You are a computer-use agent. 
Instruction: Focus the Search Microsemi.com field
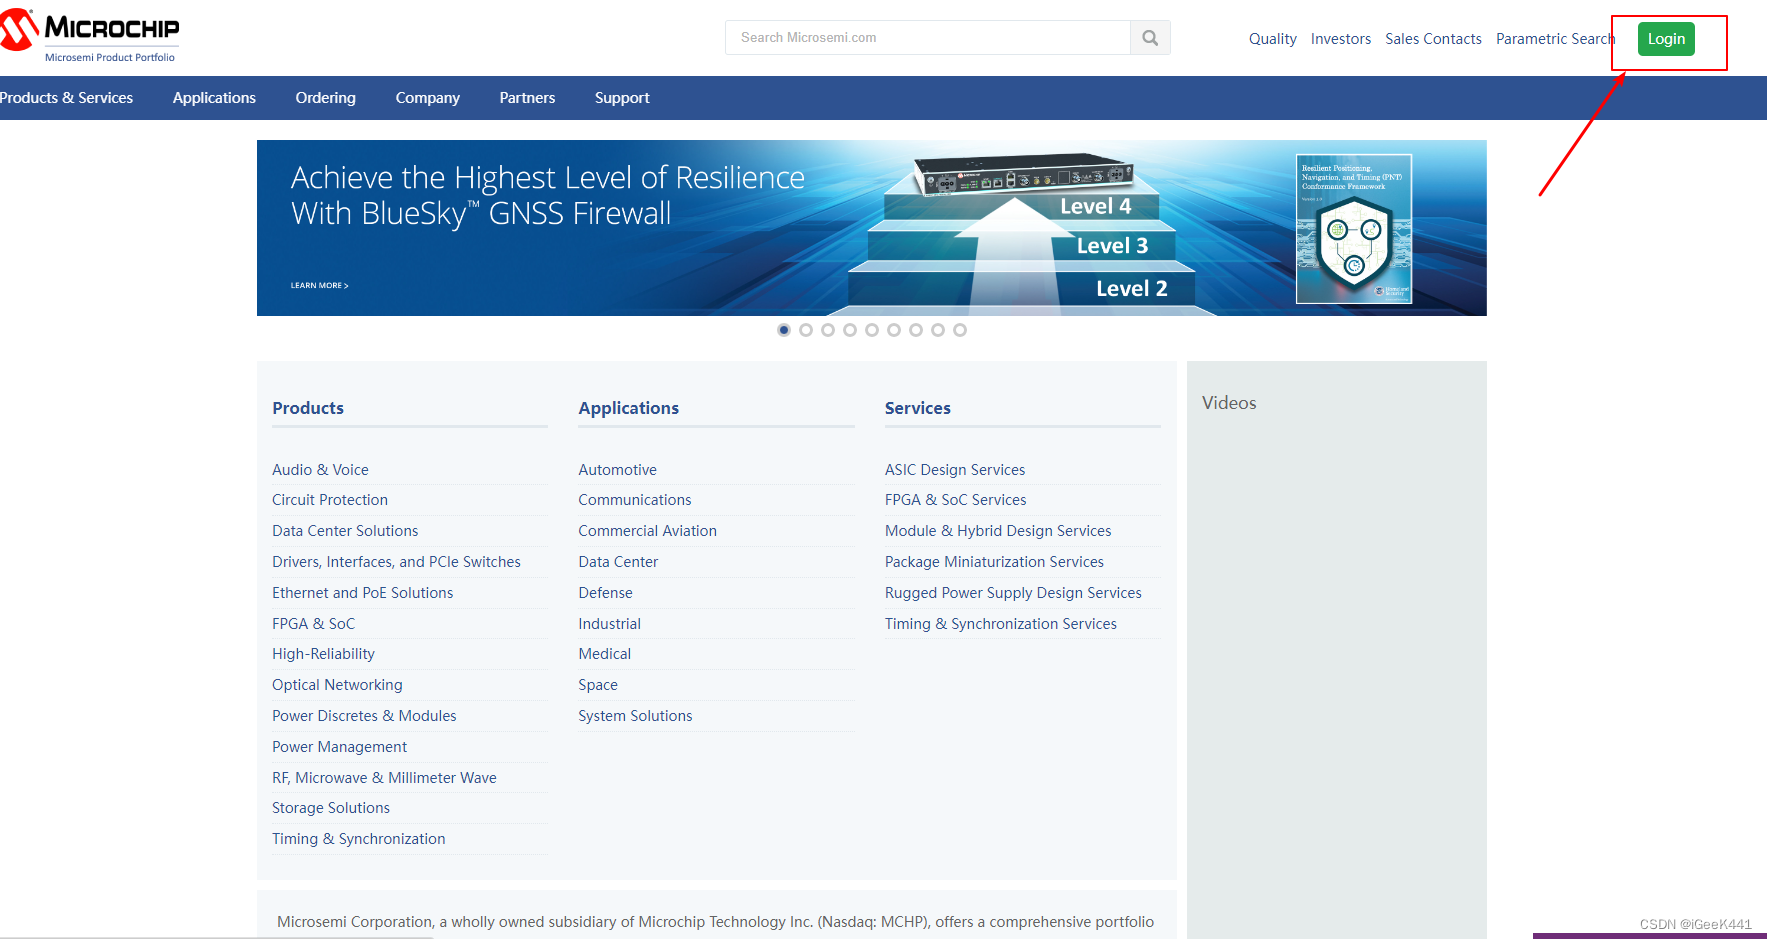928,38
